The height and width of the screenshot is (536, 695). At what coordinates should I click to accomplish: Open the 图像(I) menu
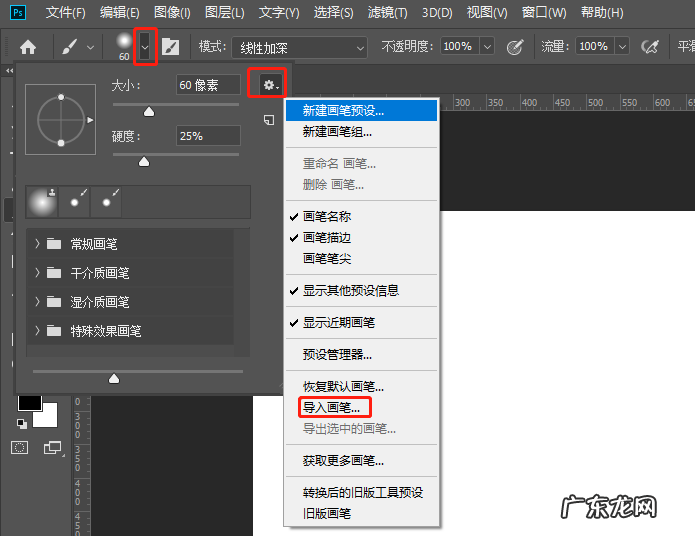(x=172, y=12)
